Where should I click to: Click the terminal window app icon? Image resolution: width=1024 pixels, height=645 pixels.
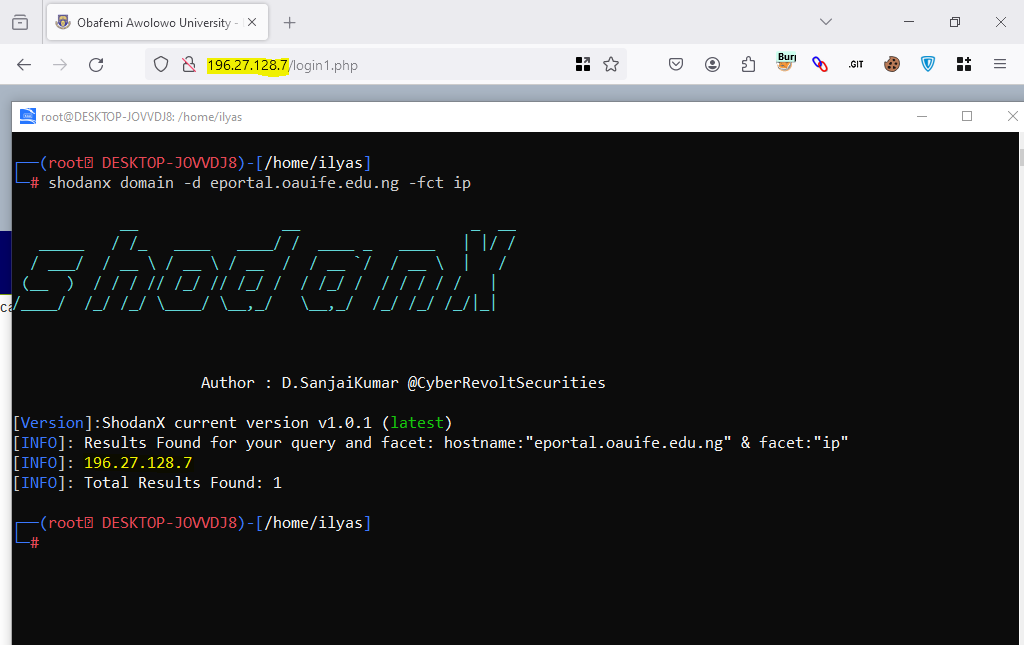pyautogui.click(x=27, y=116)
